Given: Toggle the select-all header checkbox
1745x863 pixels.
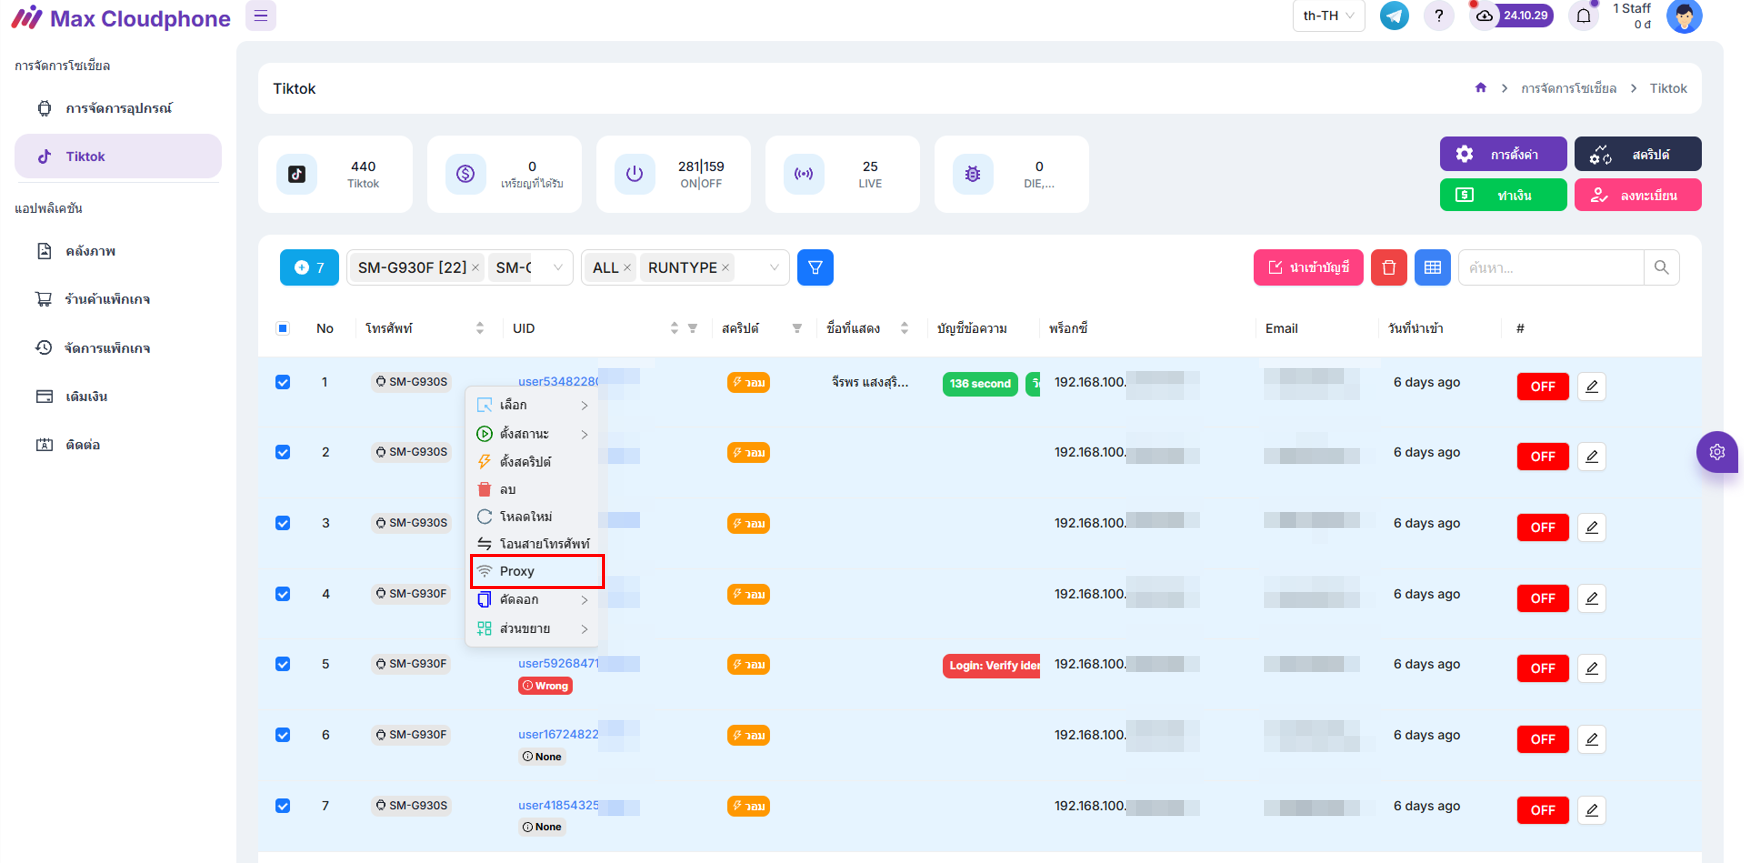Looking at the screenshot, I should (283, 328).
